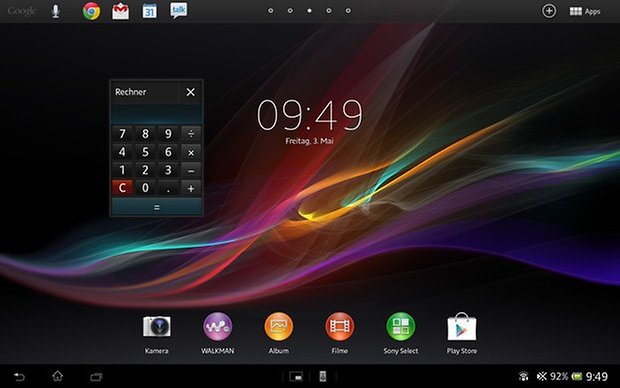This screenshot has height=388, width=620.
Task: Tap the Rechner title bar
Action: 145,92
